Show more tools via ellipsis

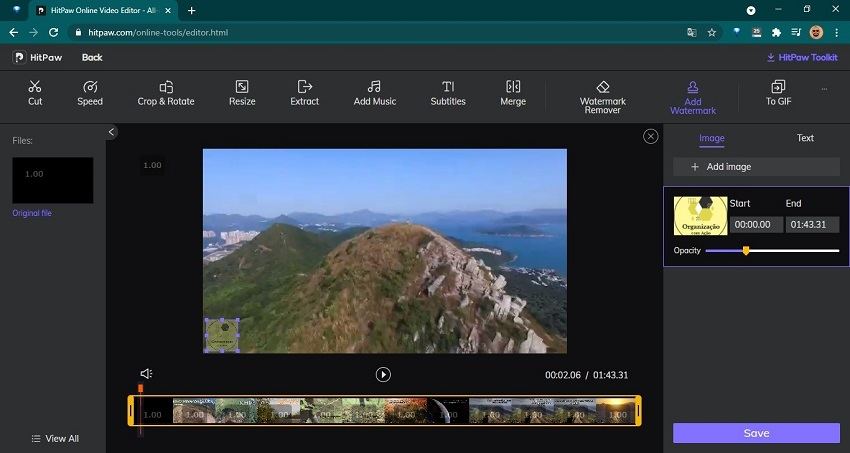click(x=824, y=89)
